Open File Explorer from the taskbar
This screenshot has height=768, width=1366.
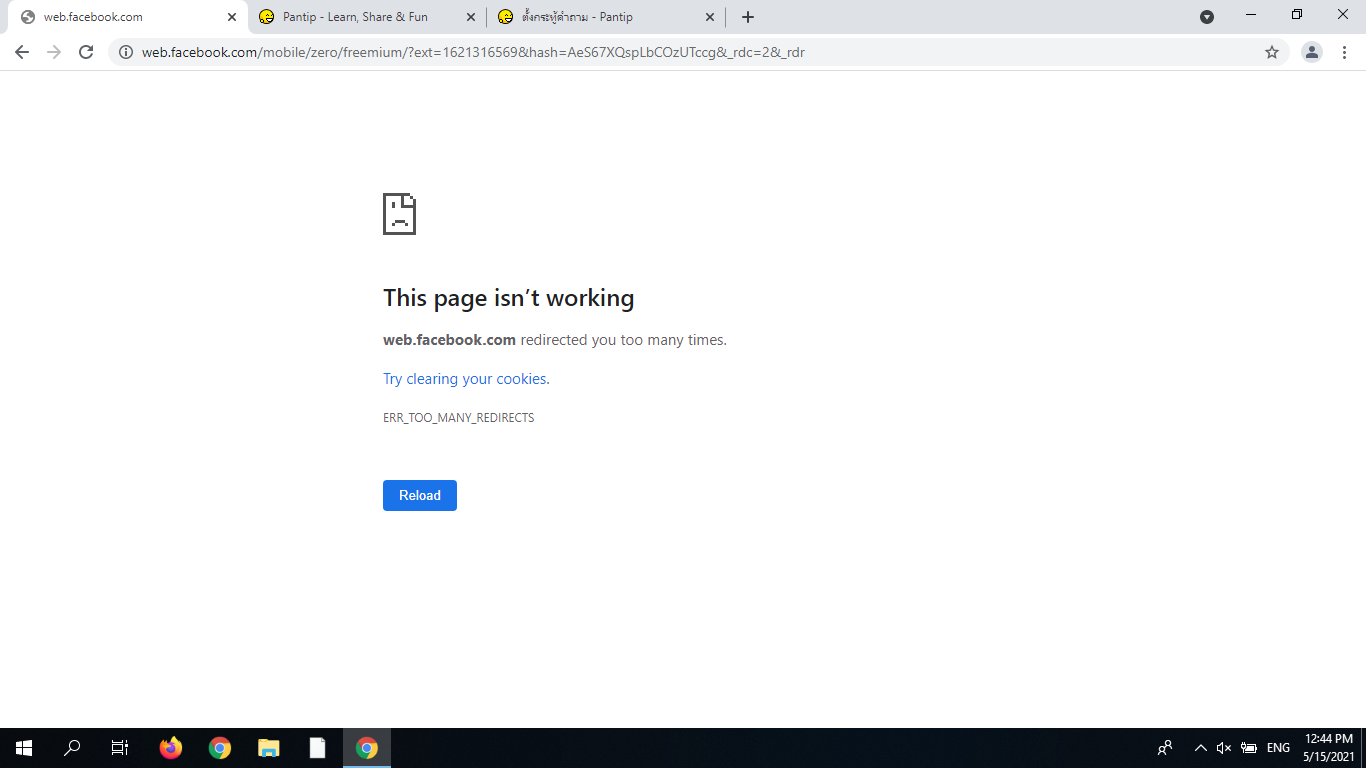point(269,748)
